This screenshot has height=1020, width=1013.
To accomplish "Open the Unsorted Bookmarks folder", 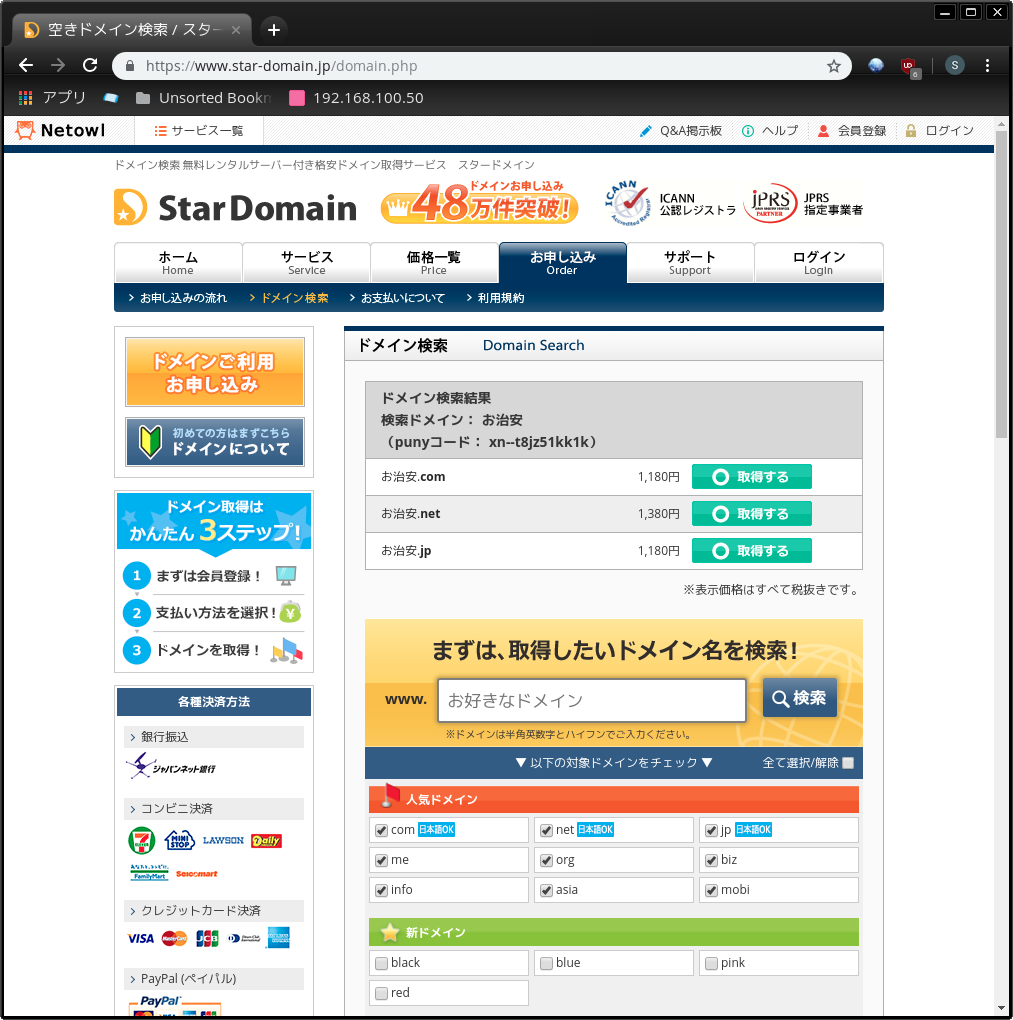I will point(202,98).
